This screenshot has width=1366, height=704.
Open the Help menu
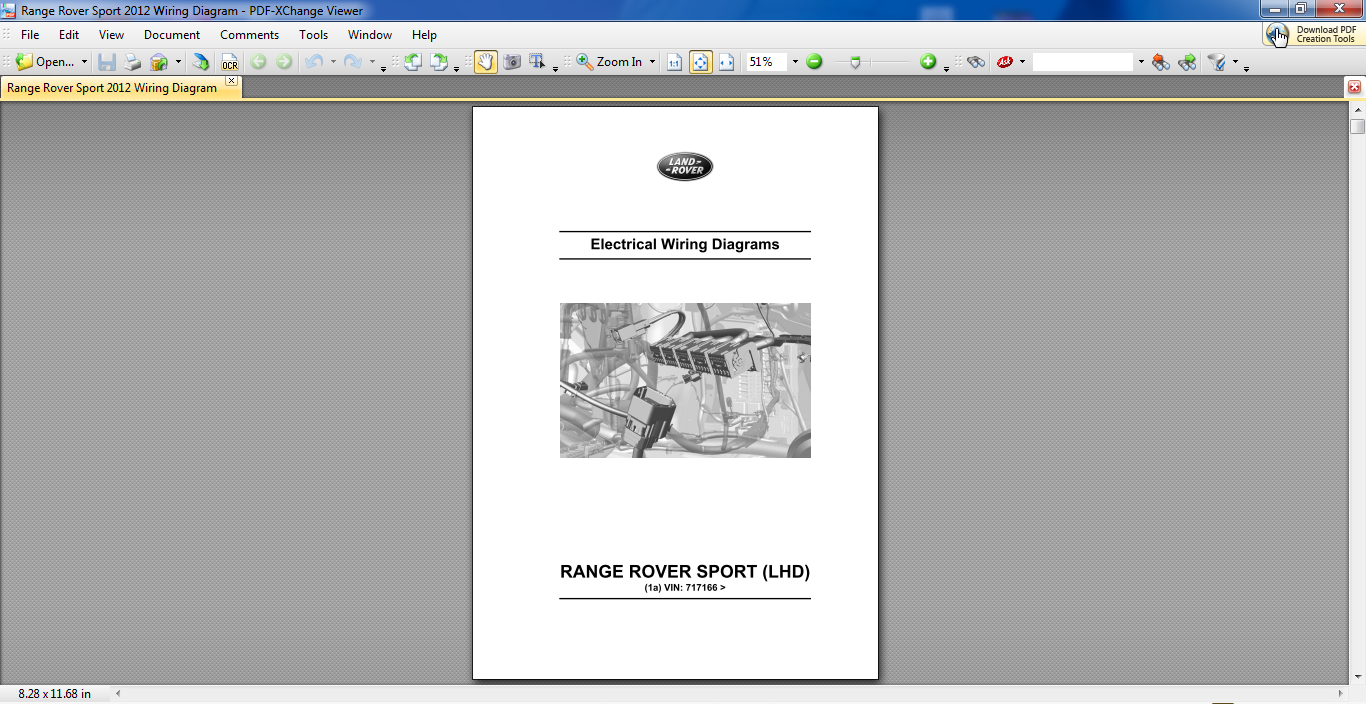pyautogui.click(x=424, y=34)
